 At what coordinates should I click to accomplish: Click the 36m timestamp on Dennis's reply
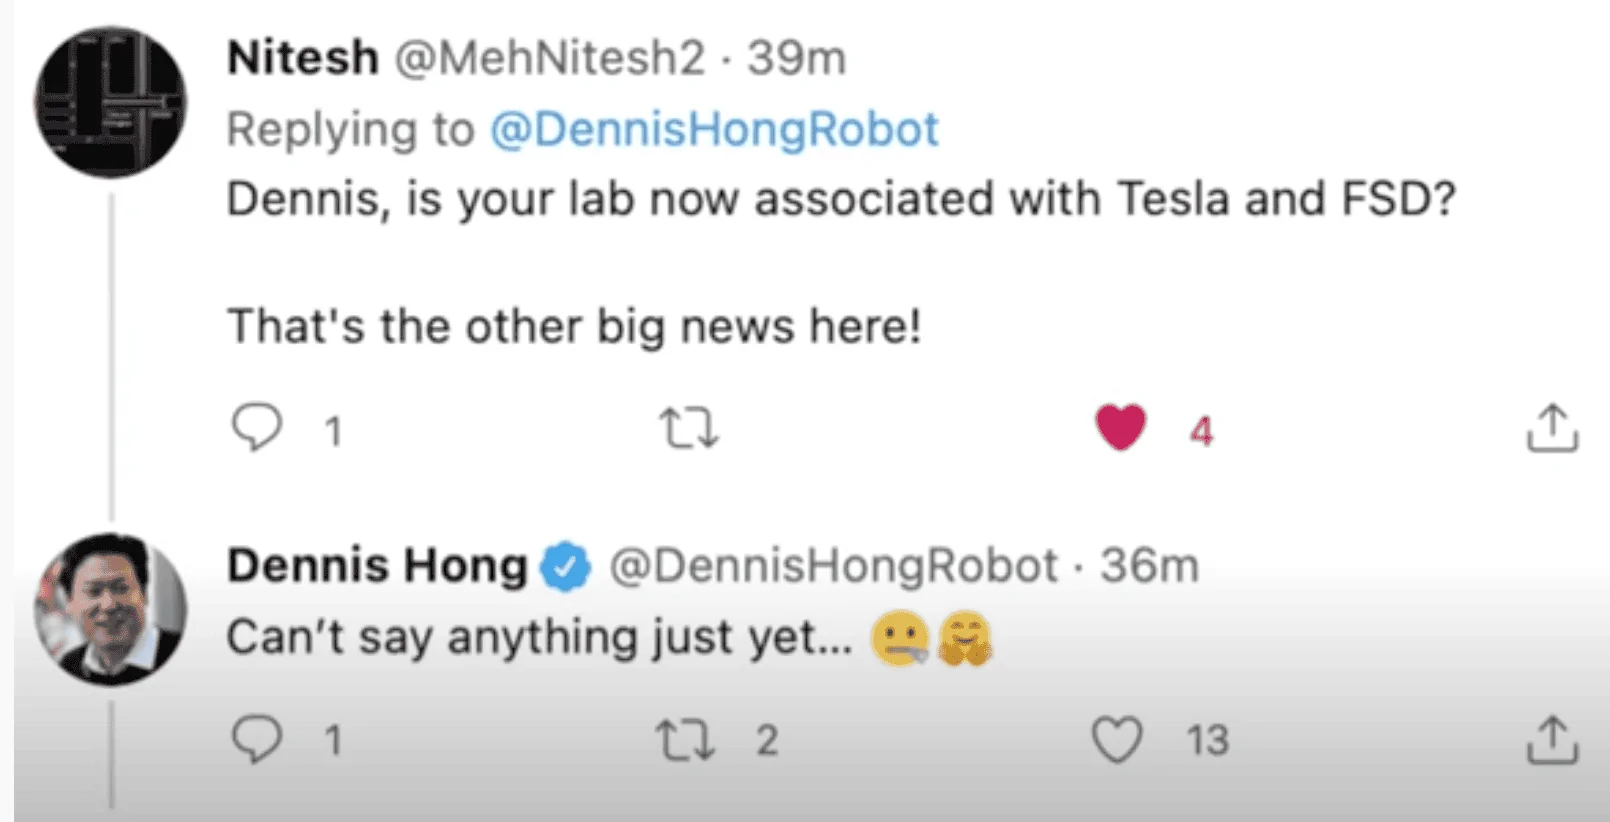coord(1147,565)
